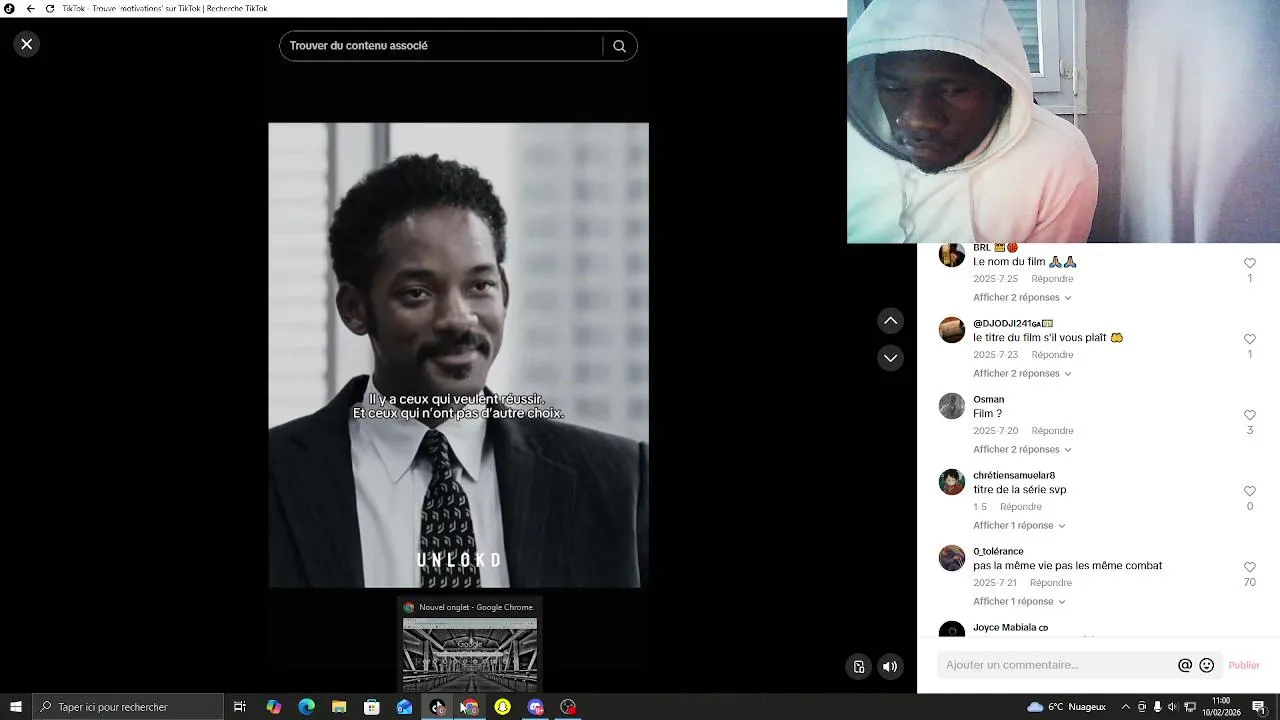Like chrétiensamuelar8's comment
Screen dimensions: 1280x720
pos(1249,492)
